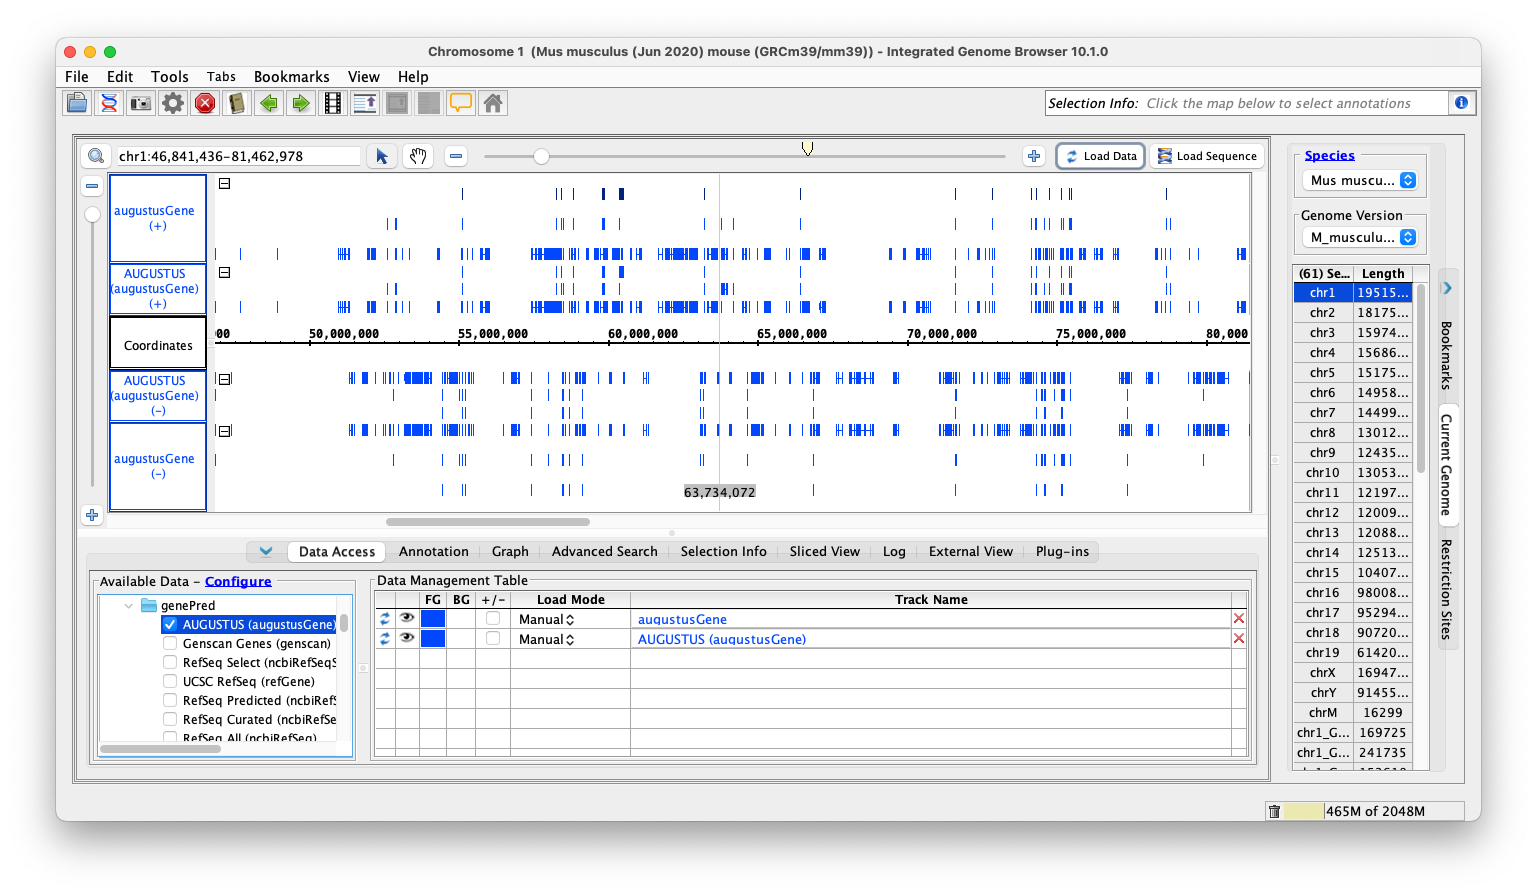
Task: Click the home icon in the toolbar
Action: (493, 103)
